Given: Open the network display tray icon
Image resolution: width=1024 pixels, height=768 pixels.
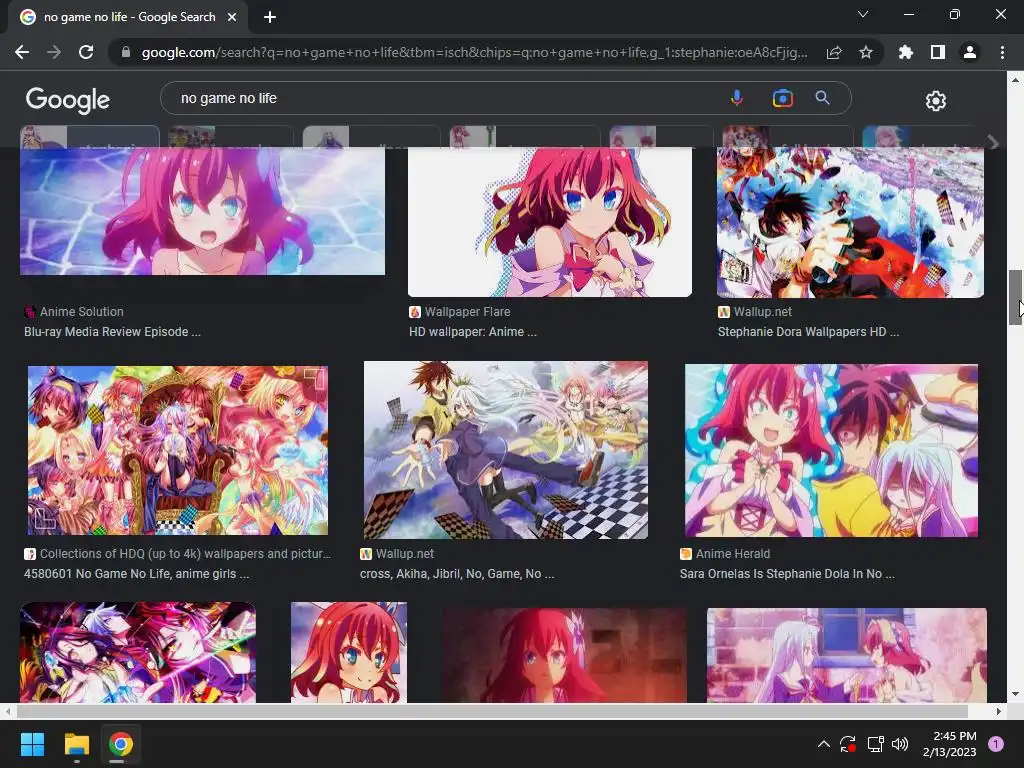Looking at the screenshot, I should 875,744.
